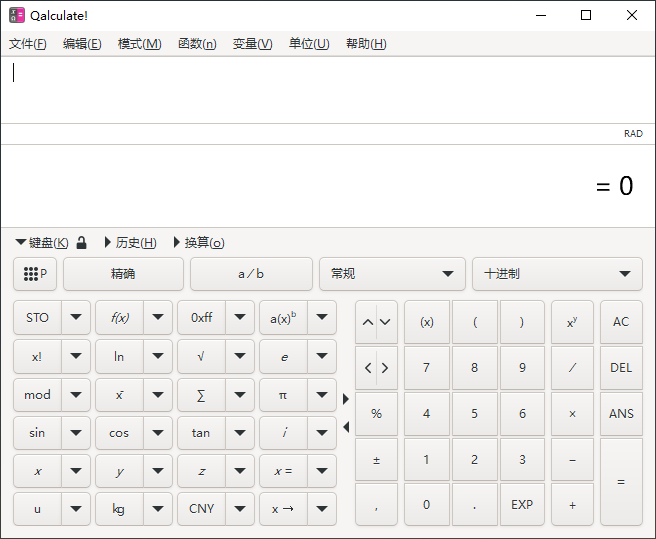Toggle the a/b fraction mode button
Screen dimensions: 656x539
(251, 274)
